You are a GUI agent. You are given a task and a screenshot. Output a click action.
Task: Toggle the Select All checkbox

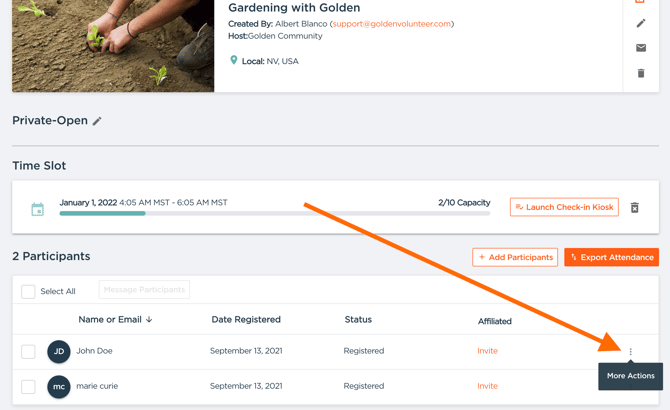(28, 291)
